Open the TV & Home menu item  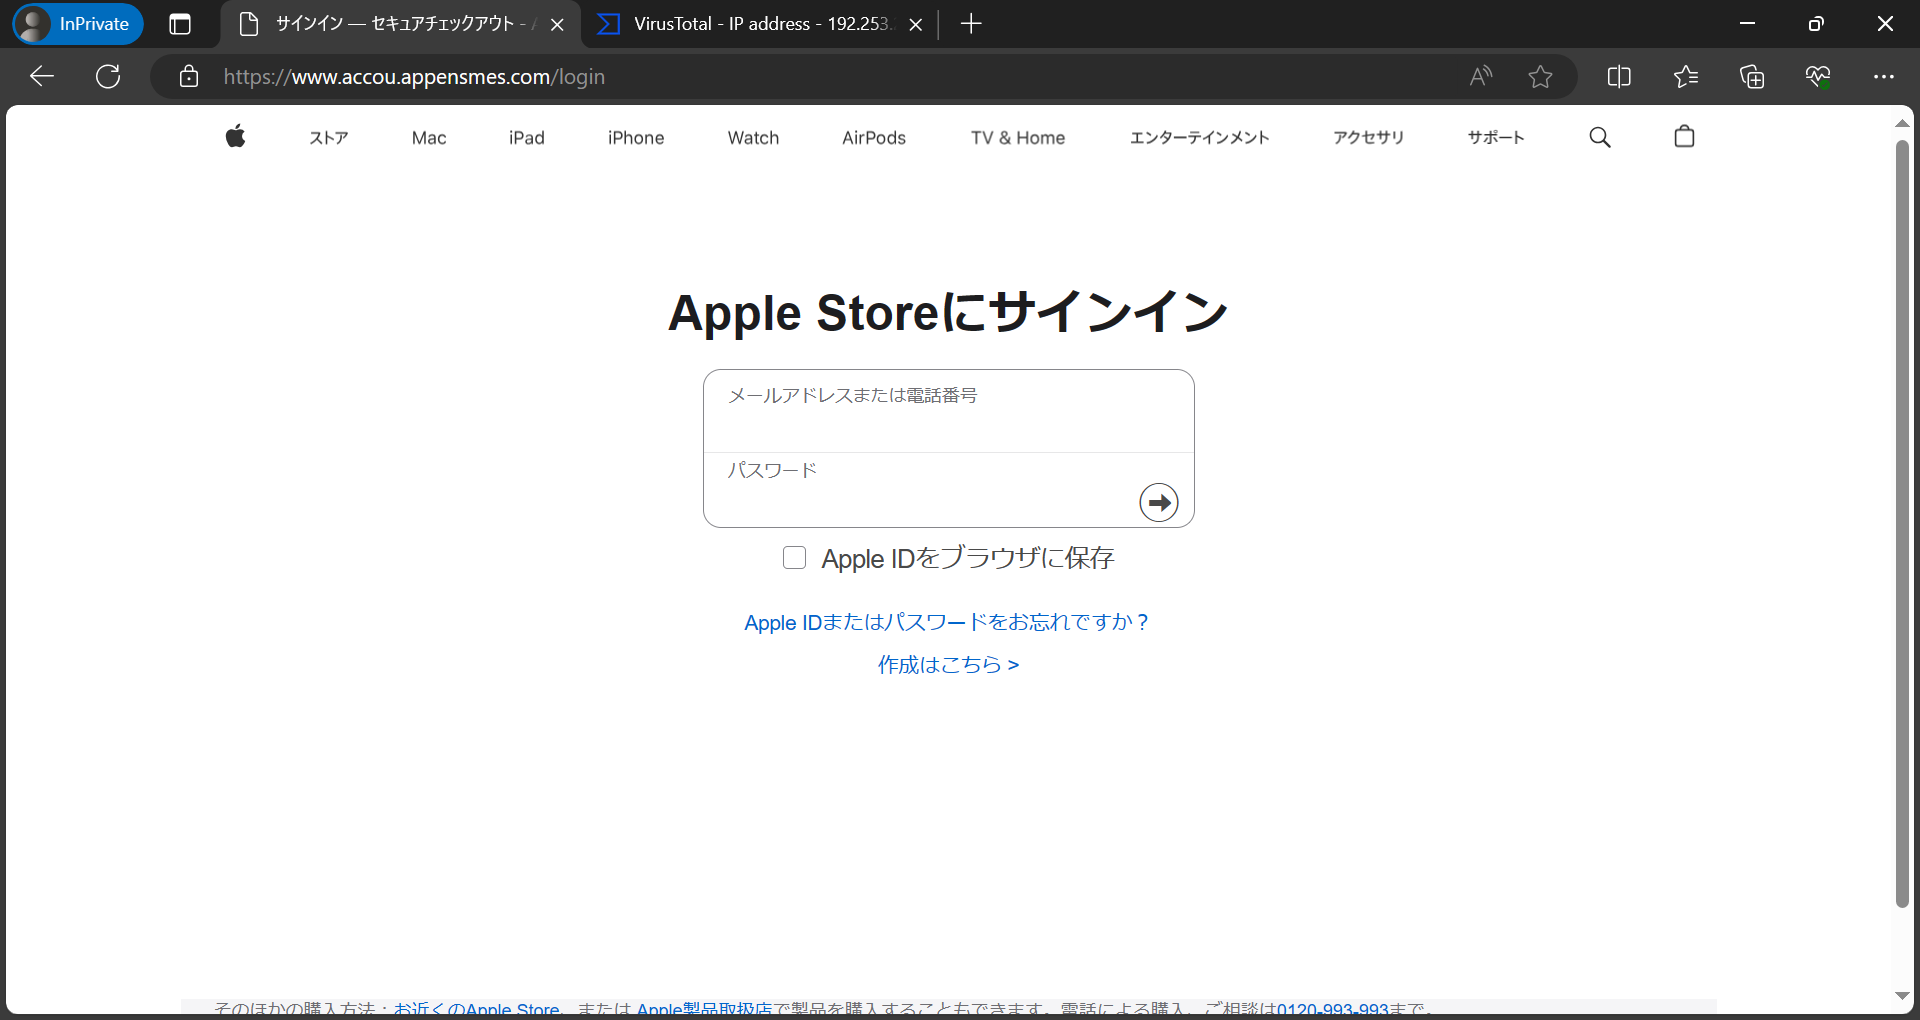1018,138
